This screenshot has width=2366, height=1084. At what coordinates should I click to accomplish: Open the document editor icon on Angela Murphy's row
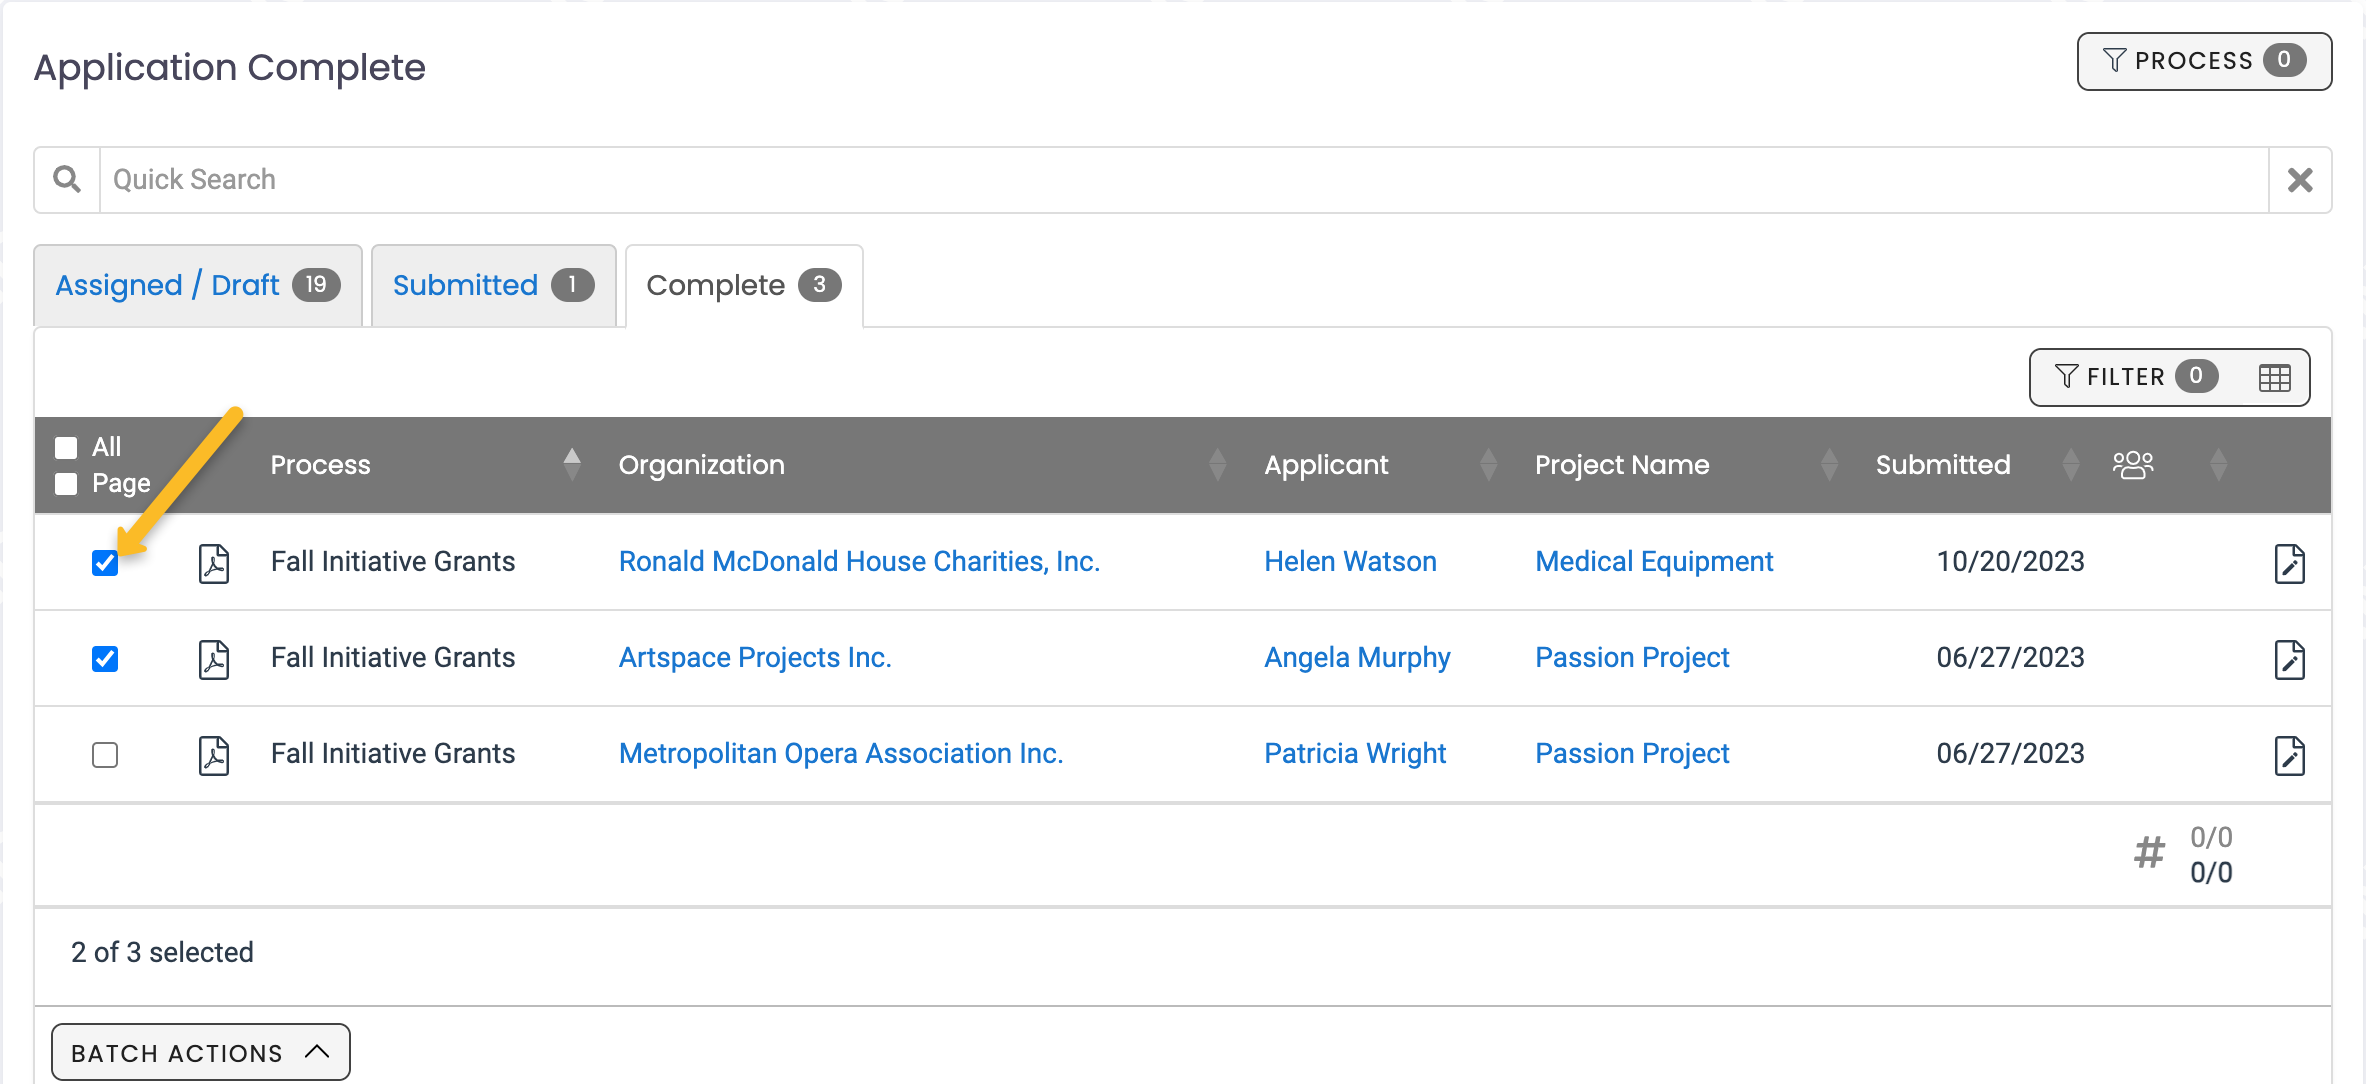[x=2291, y=658]
